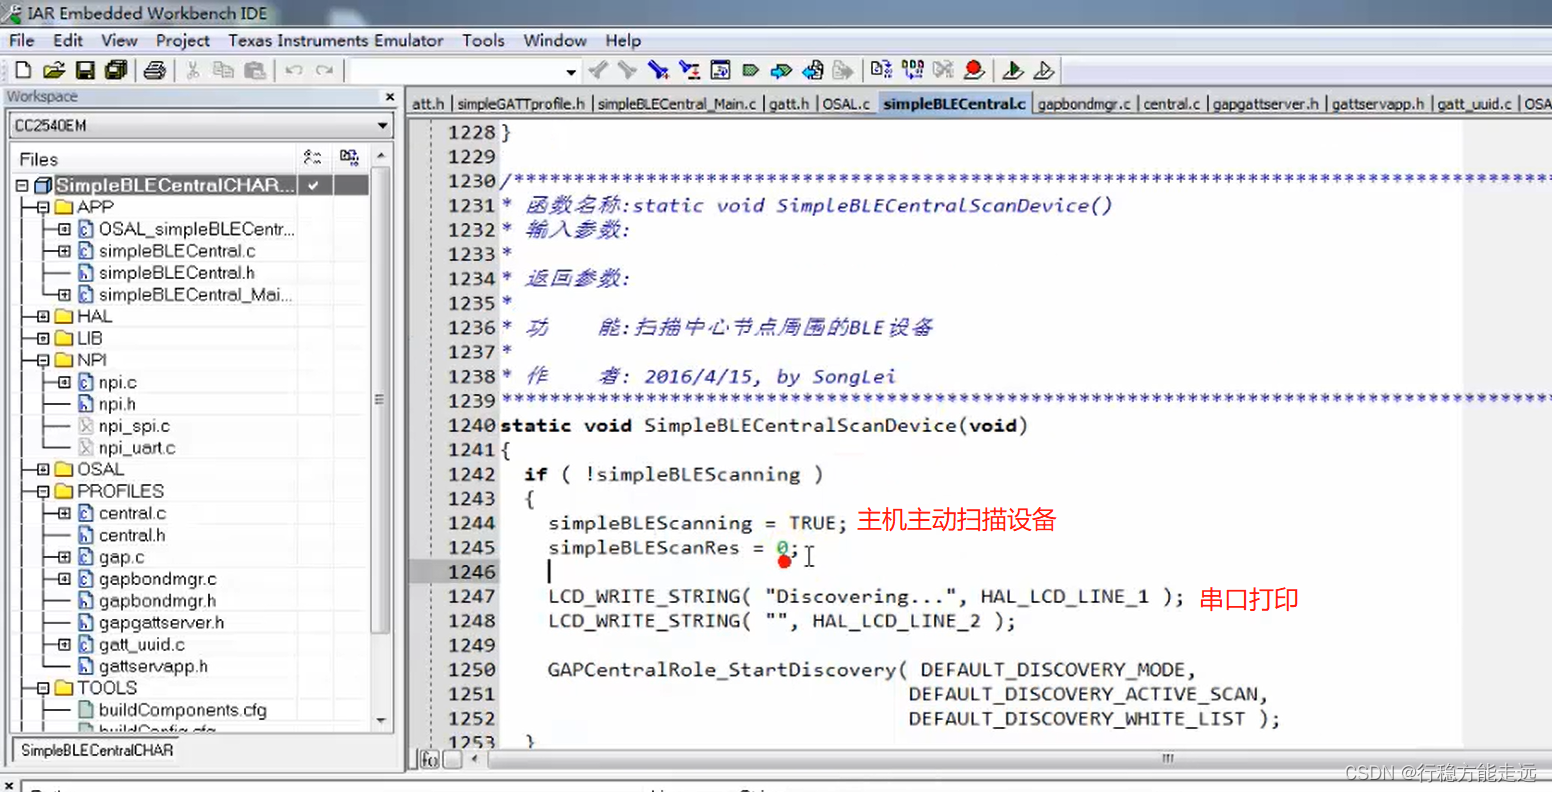Click the Cut scissors icon
This screenshot has width=1552, height=792.
193,70
